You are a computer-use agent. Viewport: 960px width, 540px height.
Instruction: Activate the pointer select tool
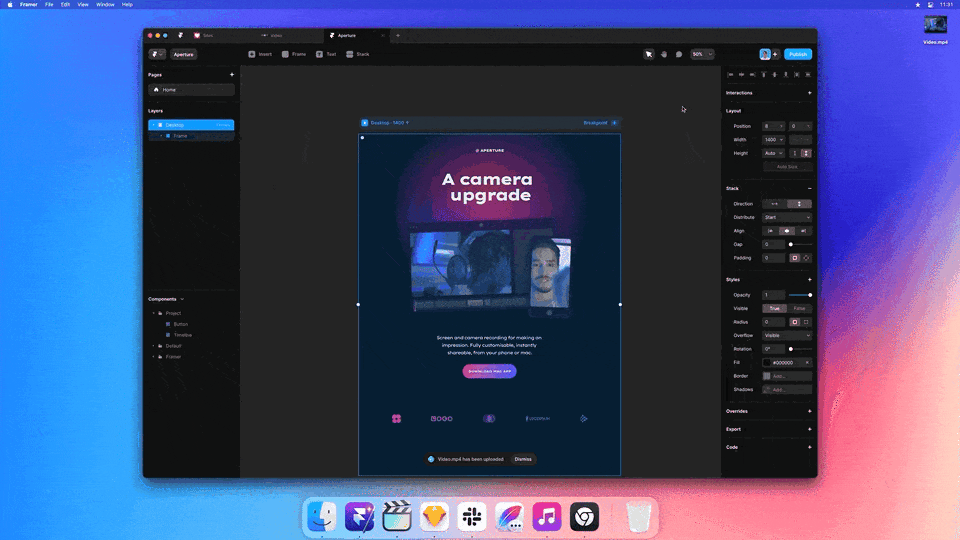pos(649,54)
